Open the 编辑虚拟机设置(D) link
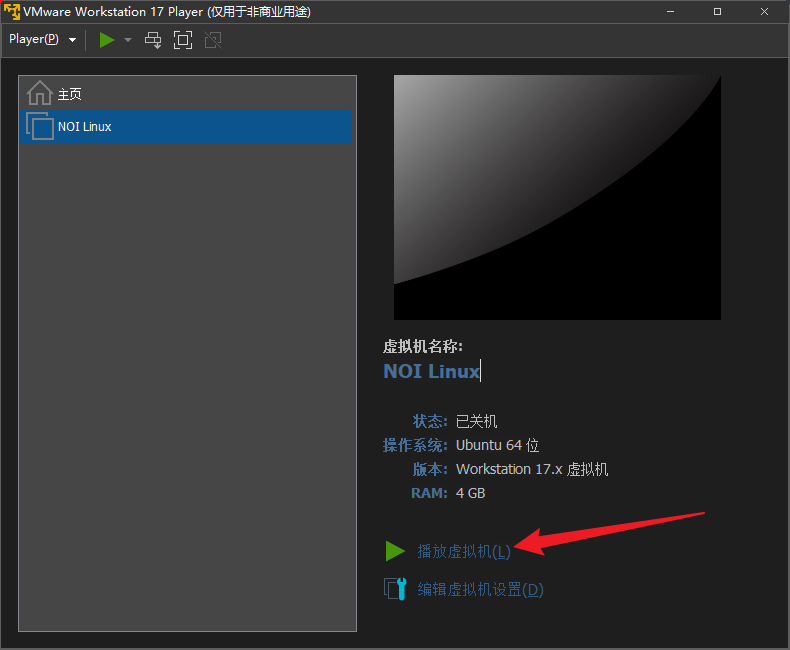 pyautogui.click(x=480, y=589)
